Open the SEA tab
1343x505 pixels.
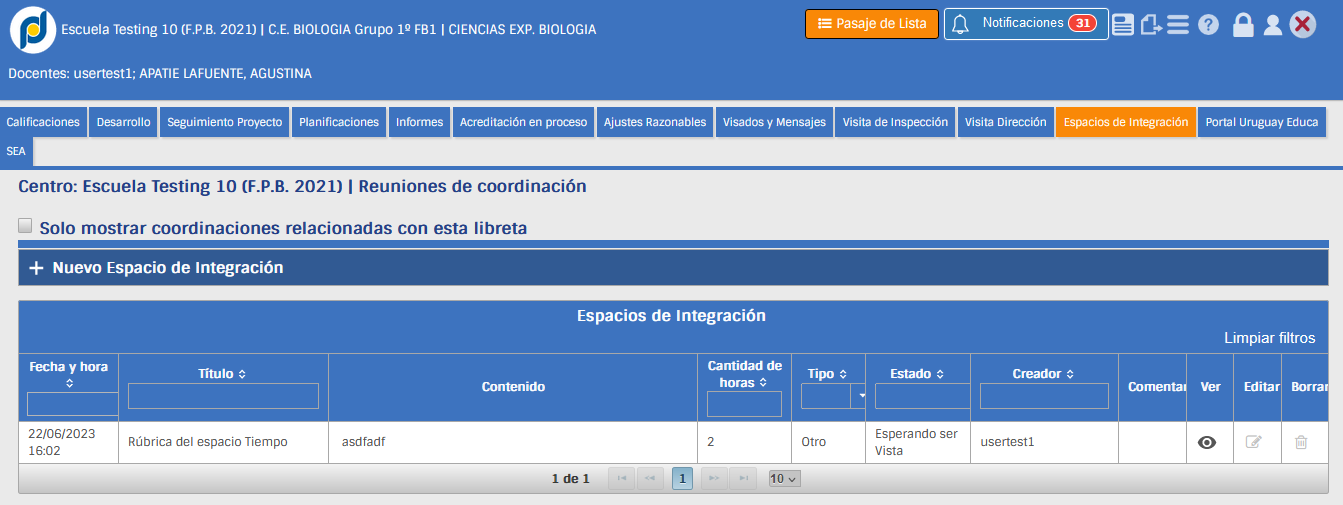pos(16,151)
